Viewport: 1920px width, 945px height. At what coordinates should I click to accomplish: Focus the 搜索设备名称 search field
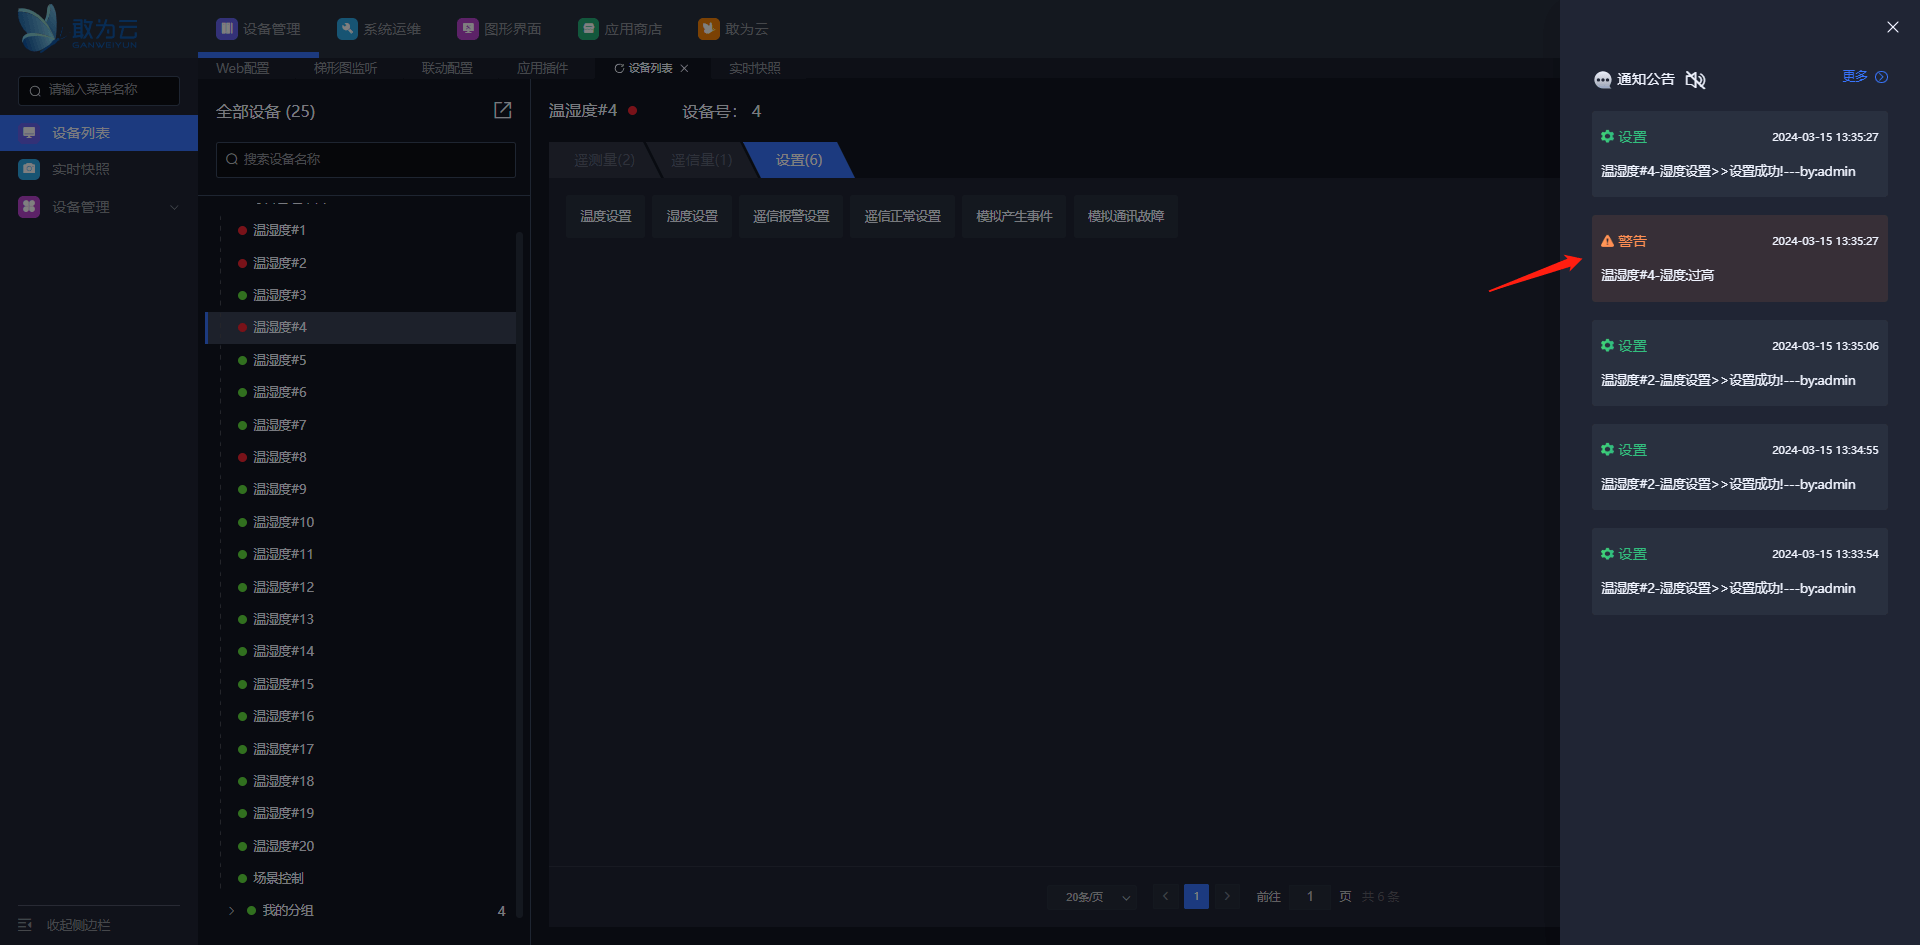(x=366, y=159)
